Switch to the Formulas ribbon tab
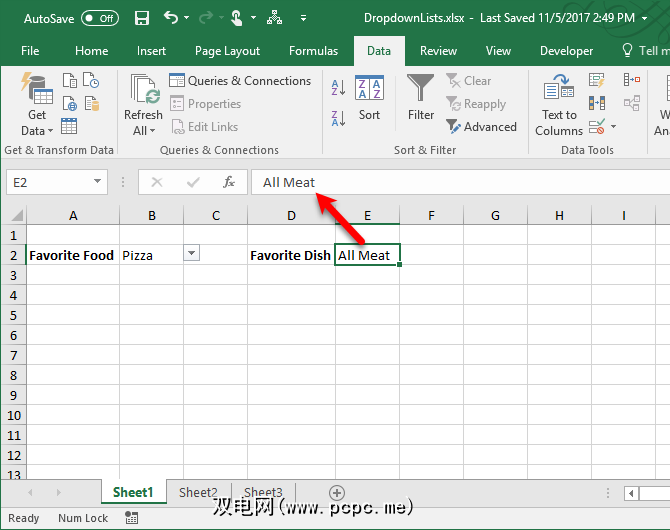This screenshot has width=670, height=530. (313, 51)
